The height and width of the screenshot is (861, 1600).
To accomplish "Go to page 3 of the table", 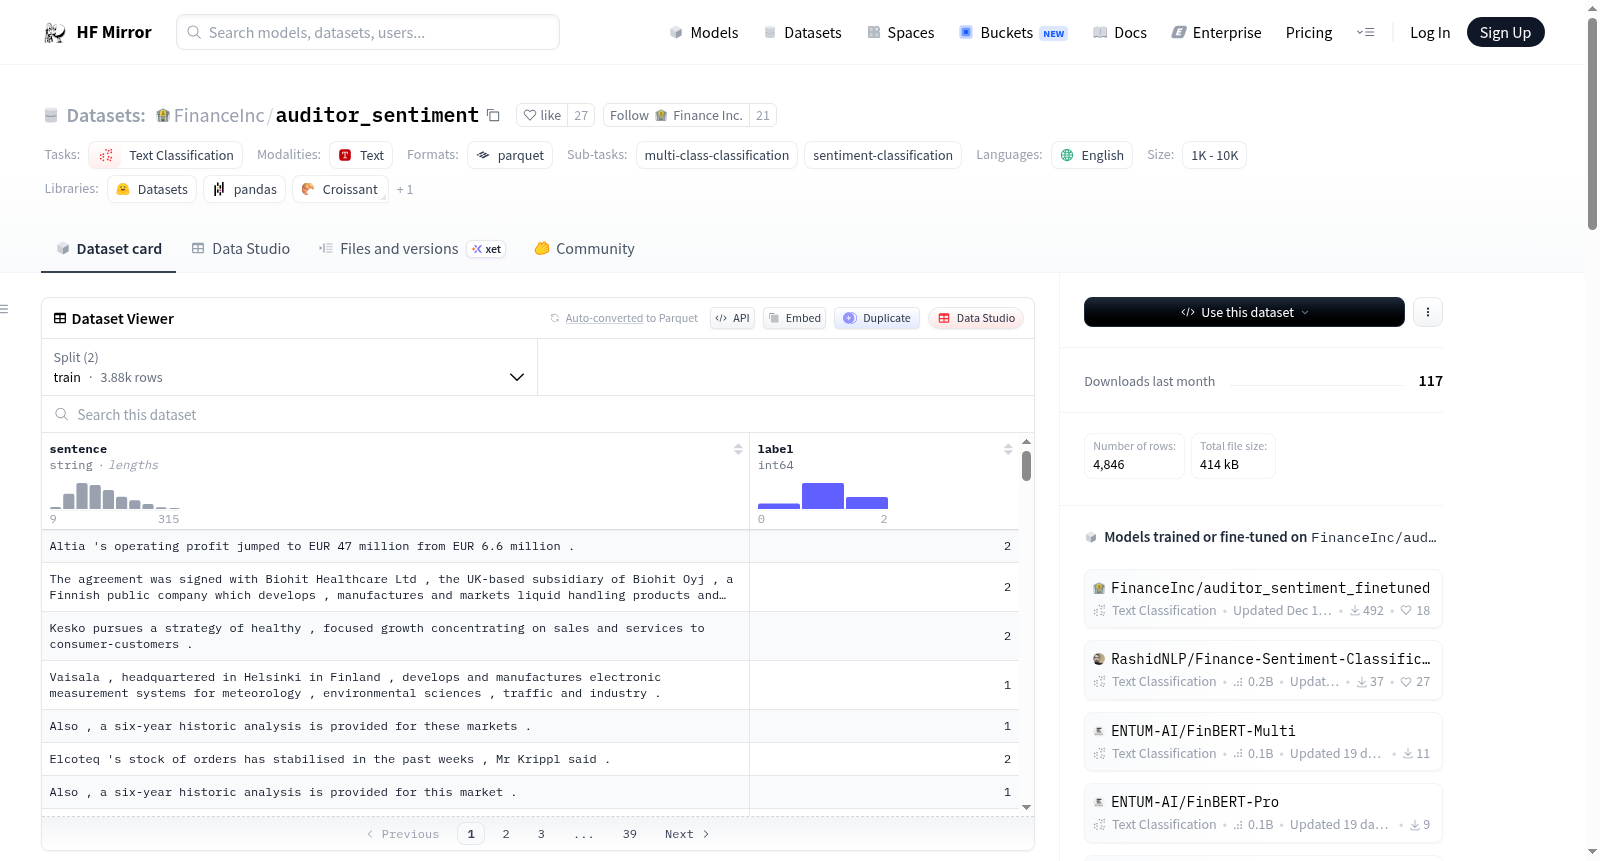I will click(541, 834).
